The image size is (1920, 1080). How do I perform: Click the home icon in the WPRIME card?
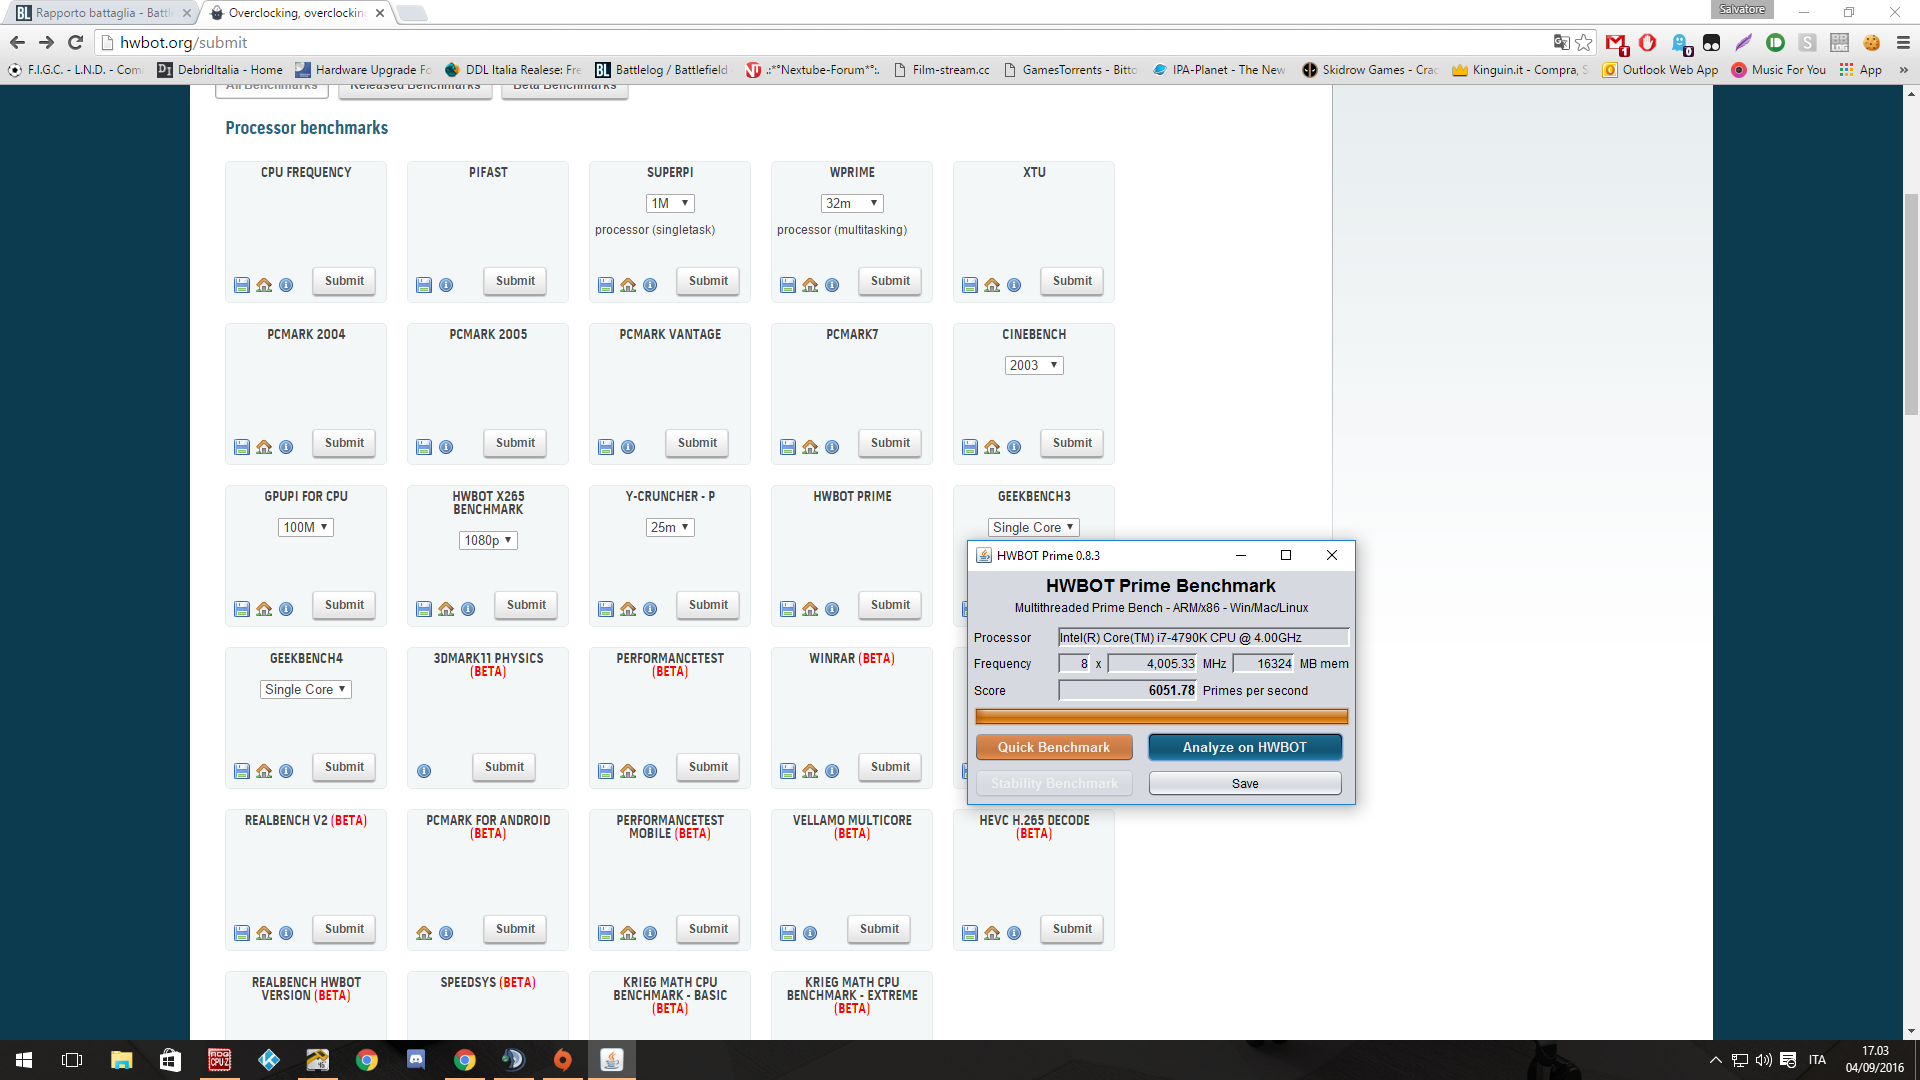[810, 285]
